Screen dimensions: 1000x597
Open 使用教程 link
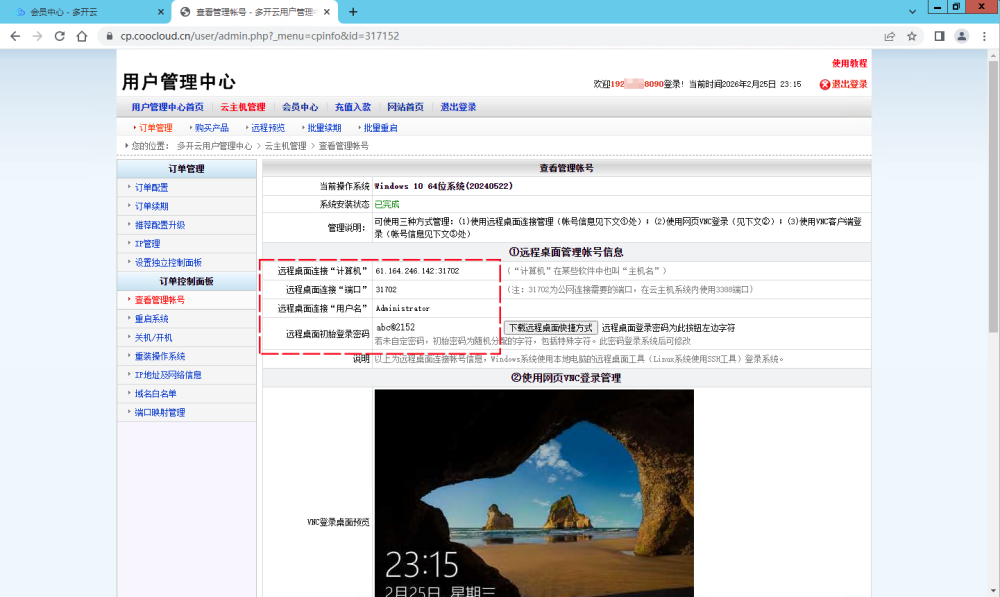[x=849, y=63]
